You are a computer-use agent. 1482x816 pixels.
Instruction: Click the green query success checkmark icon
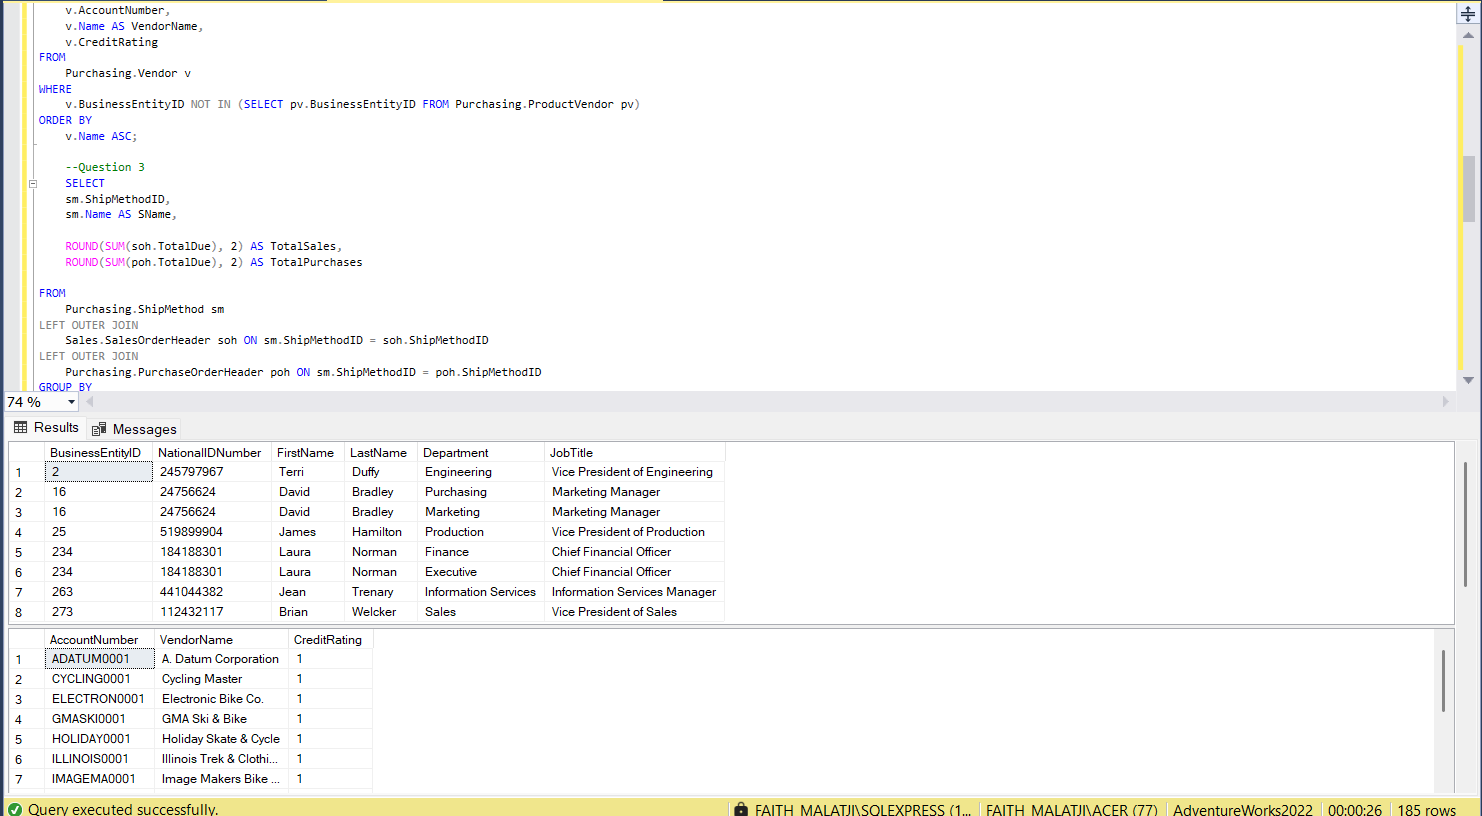(x=15, y=809)
